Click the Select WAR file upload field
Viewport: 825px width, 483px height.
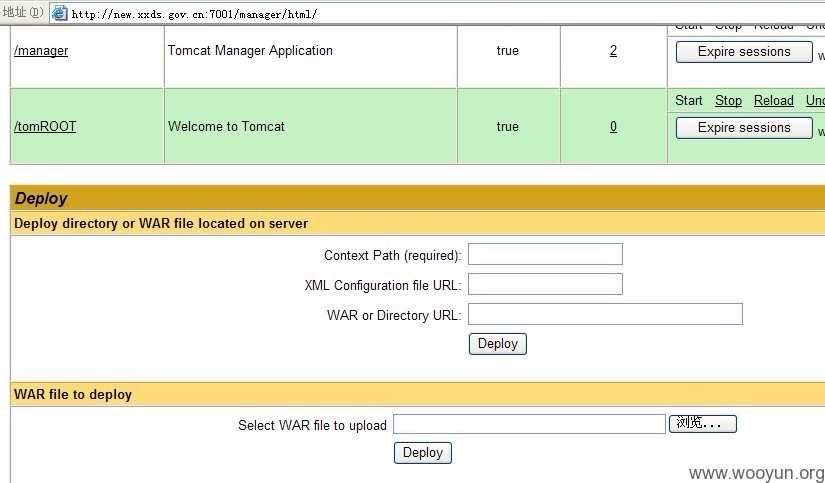tap(529, 424)
